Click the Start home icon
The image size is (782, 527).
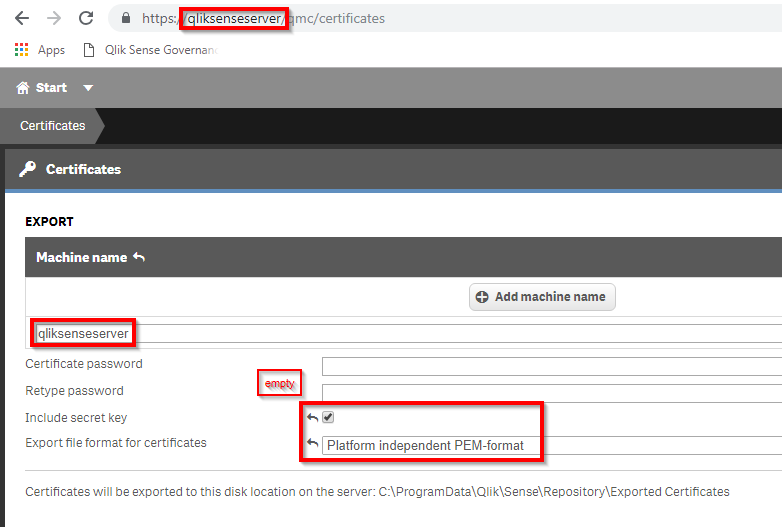(x=23, y=88)
